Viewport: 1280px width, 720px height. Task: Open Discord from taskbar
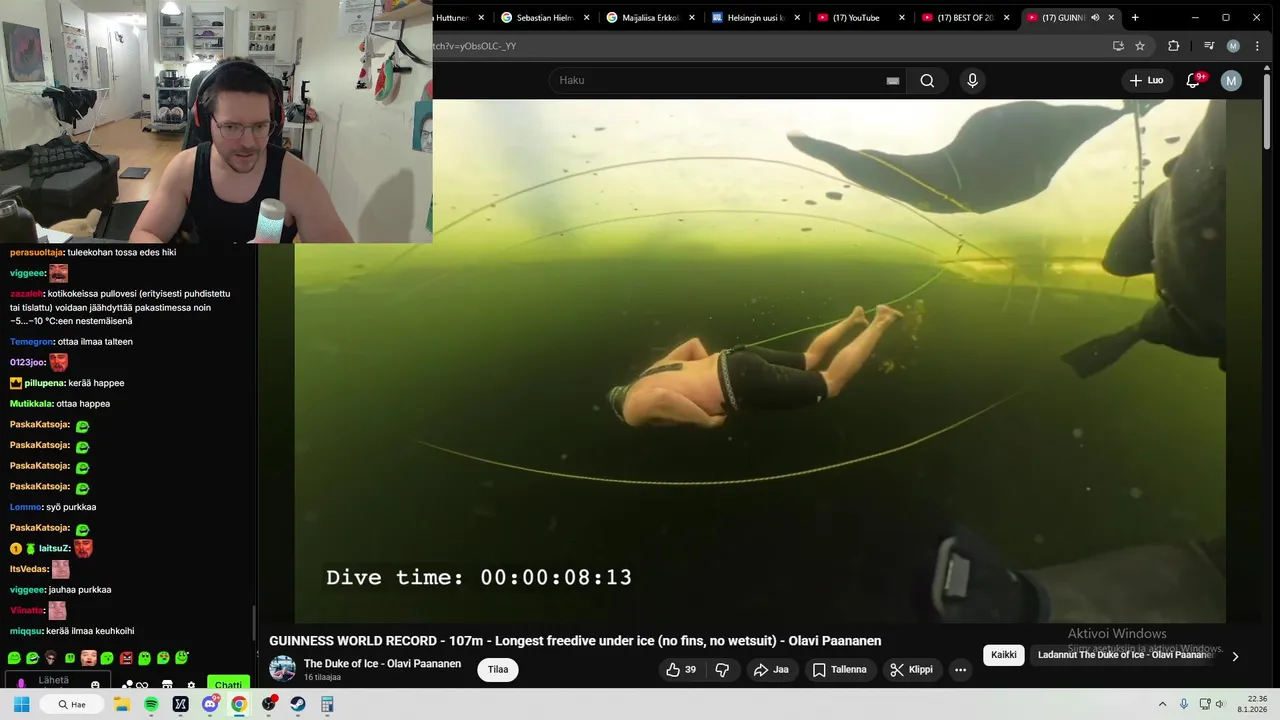point(210,704)
